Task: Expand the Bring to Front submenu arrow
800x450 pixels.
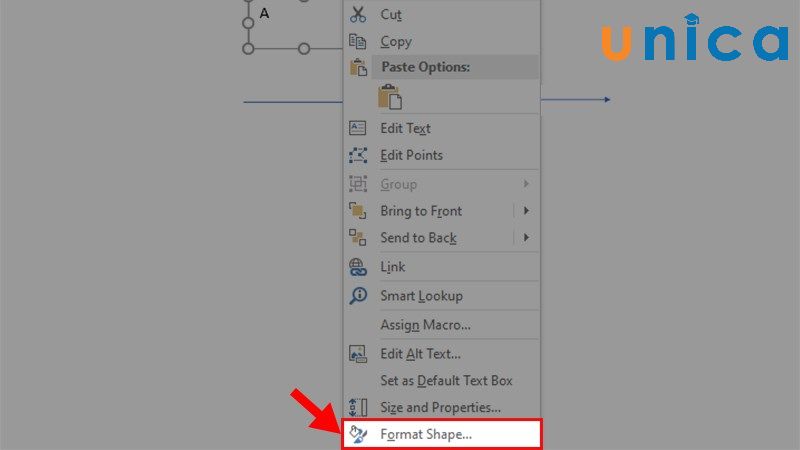Action: coord(526,211)
